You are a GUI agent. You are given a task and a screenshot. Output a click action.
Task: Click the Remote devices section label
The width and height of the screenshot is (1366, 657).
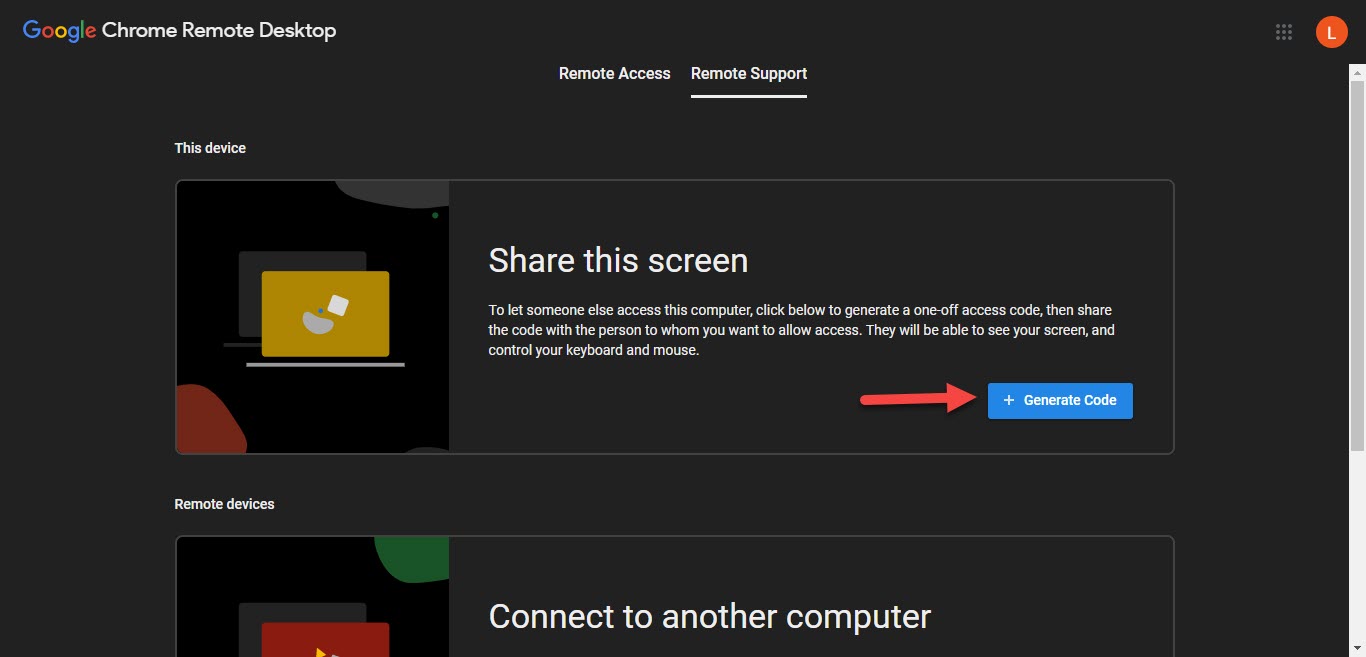(x=224, y=504)
